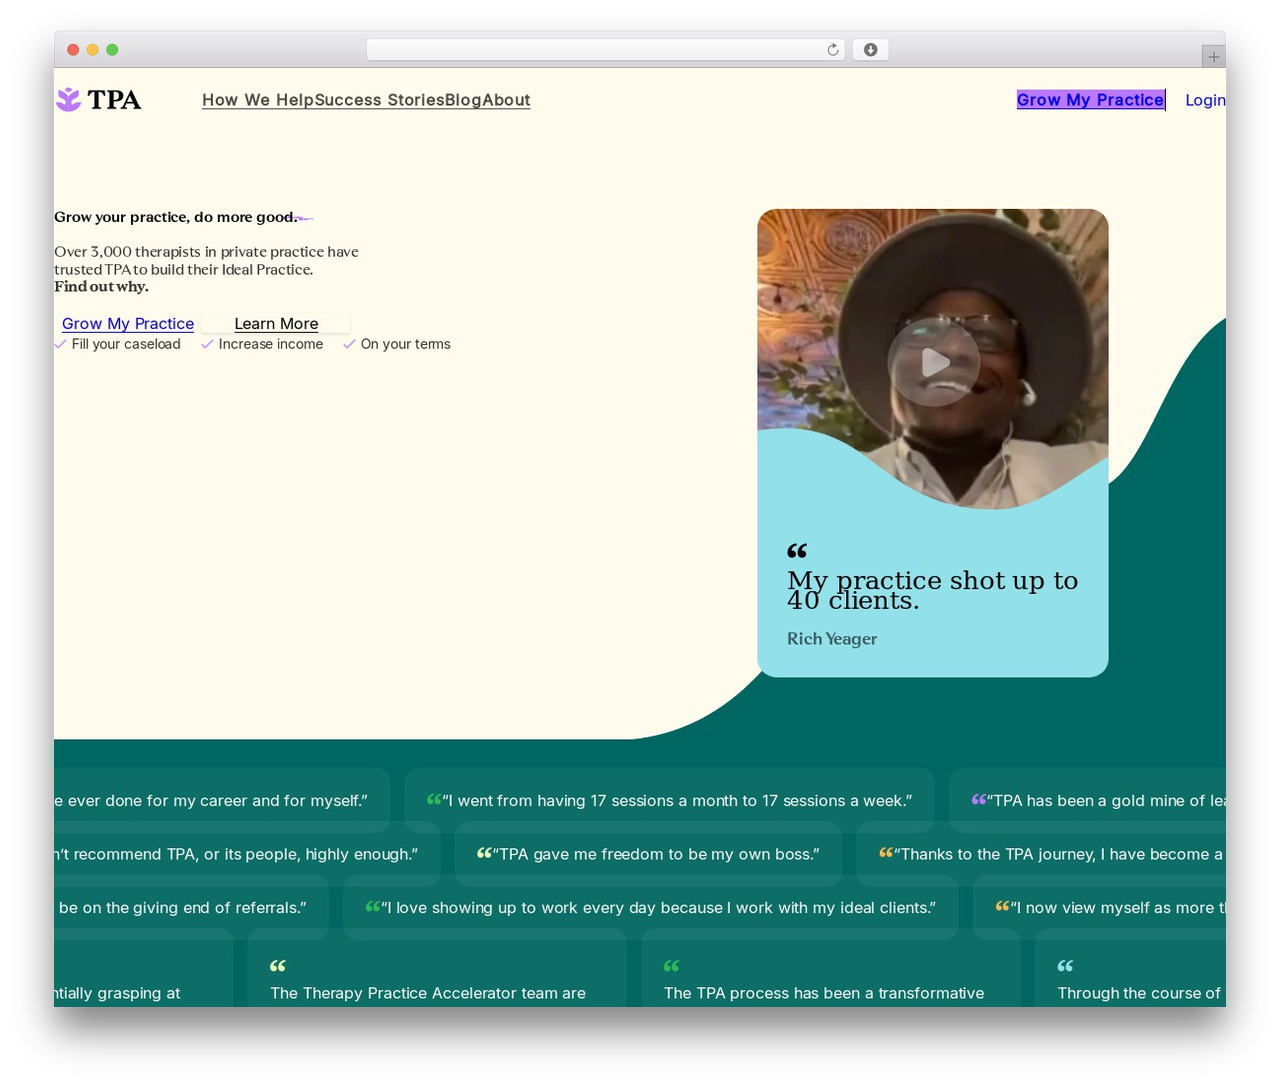Image resolution: width=1280 pixels, height=1084 pixels.
Task: Click the Learn More button
Action: coord(276,324)
